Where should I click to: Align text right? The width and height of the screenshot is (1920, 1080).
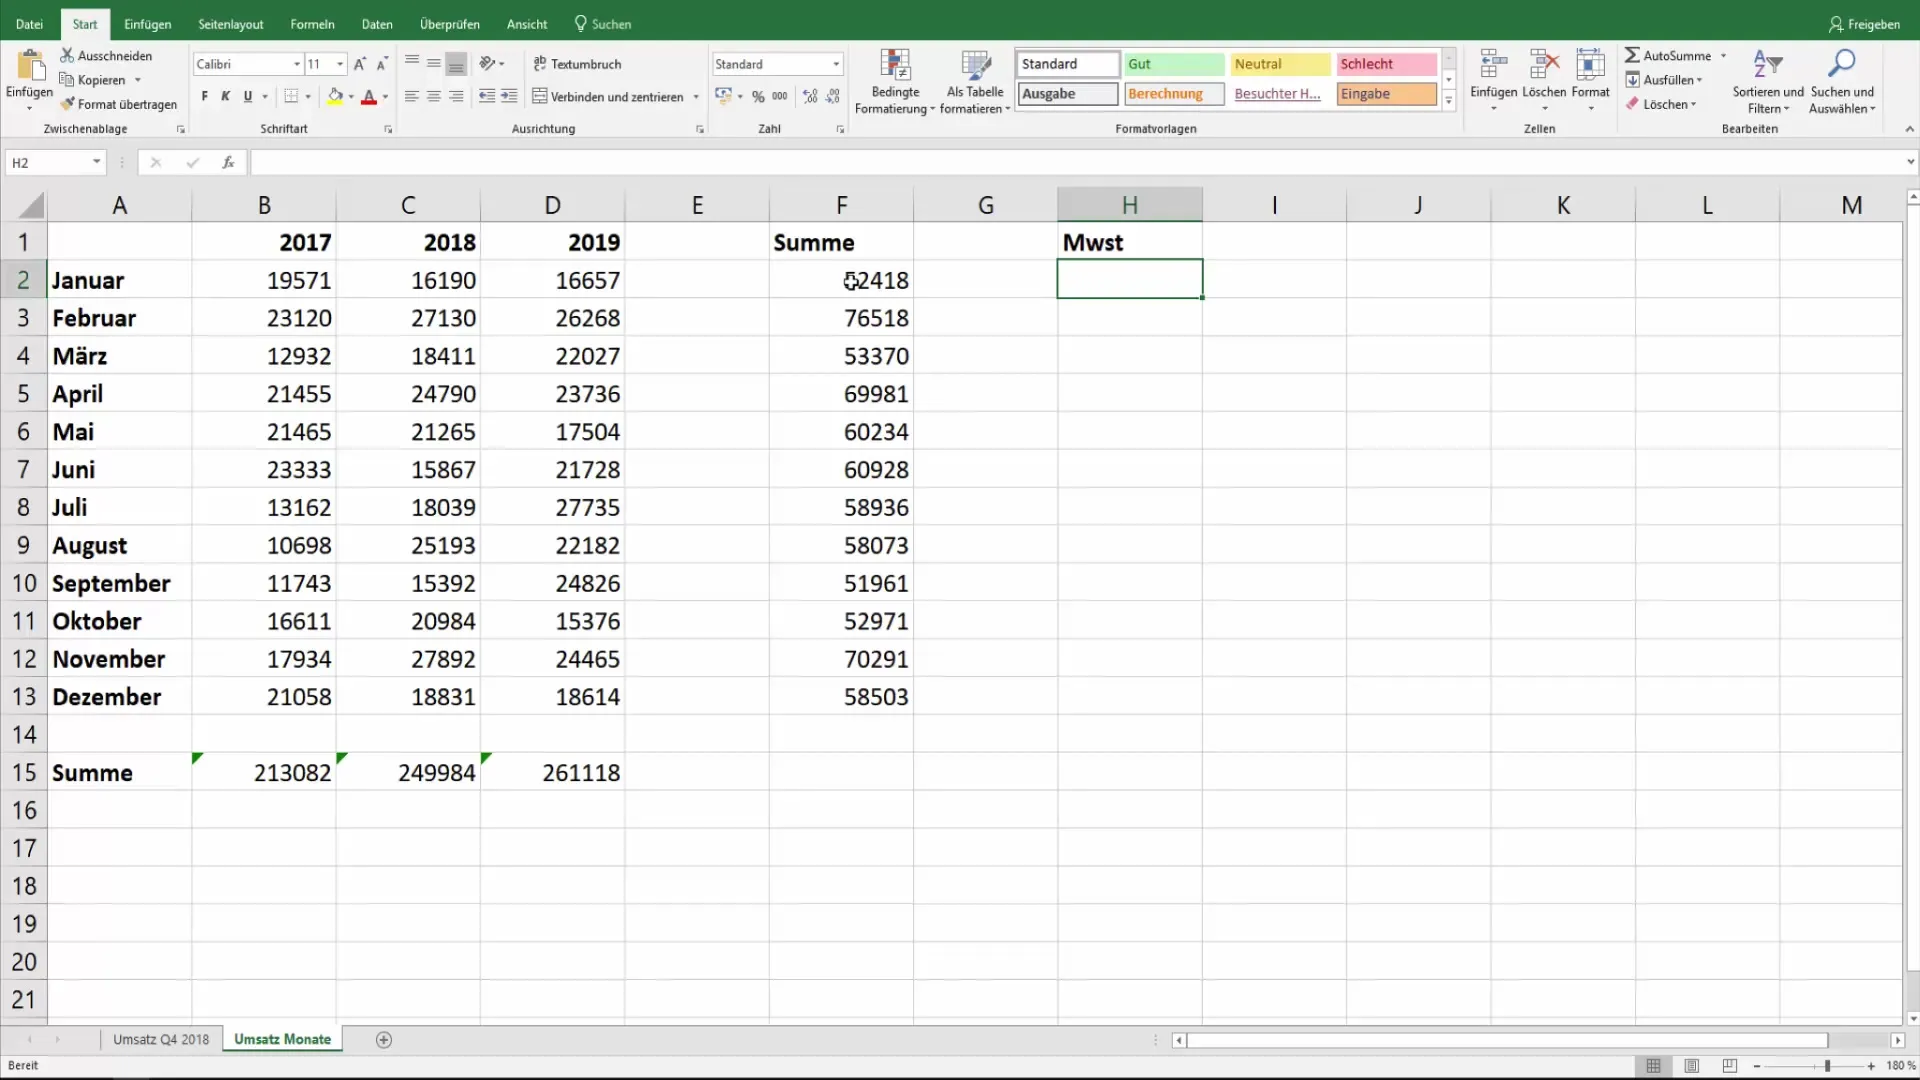[456, 97]
